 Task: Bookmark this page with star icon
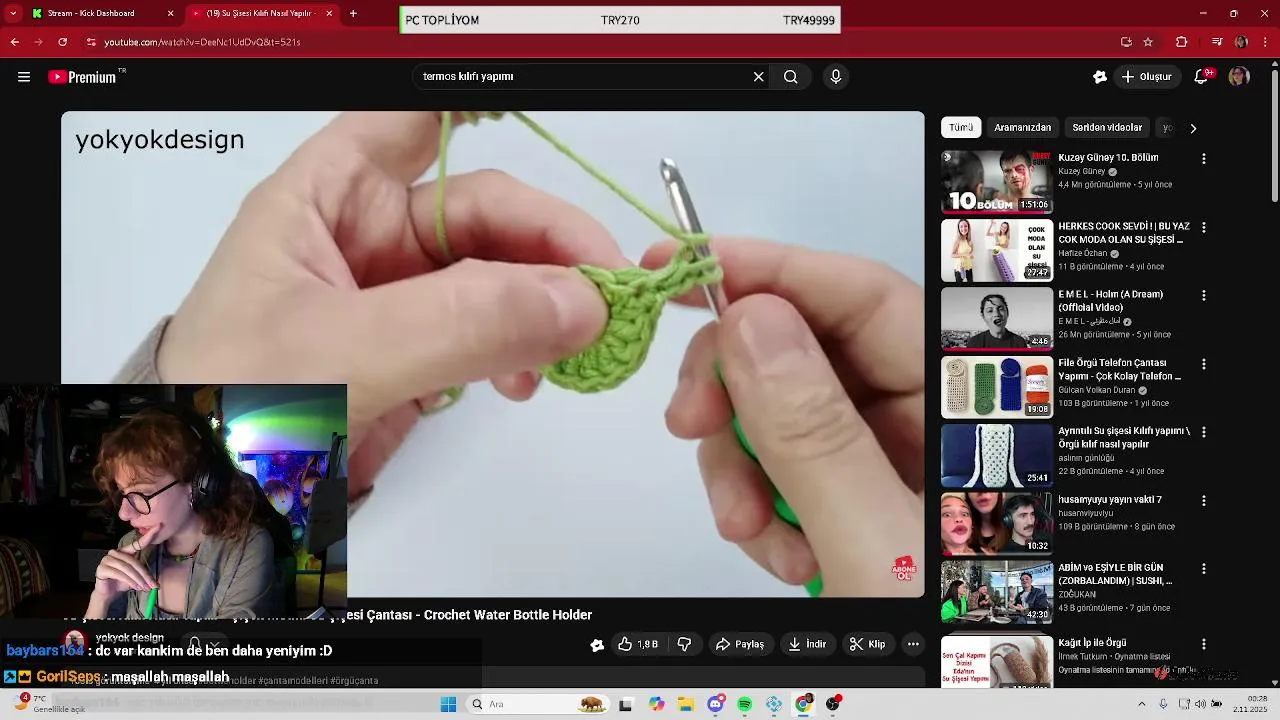[1148, 42]
